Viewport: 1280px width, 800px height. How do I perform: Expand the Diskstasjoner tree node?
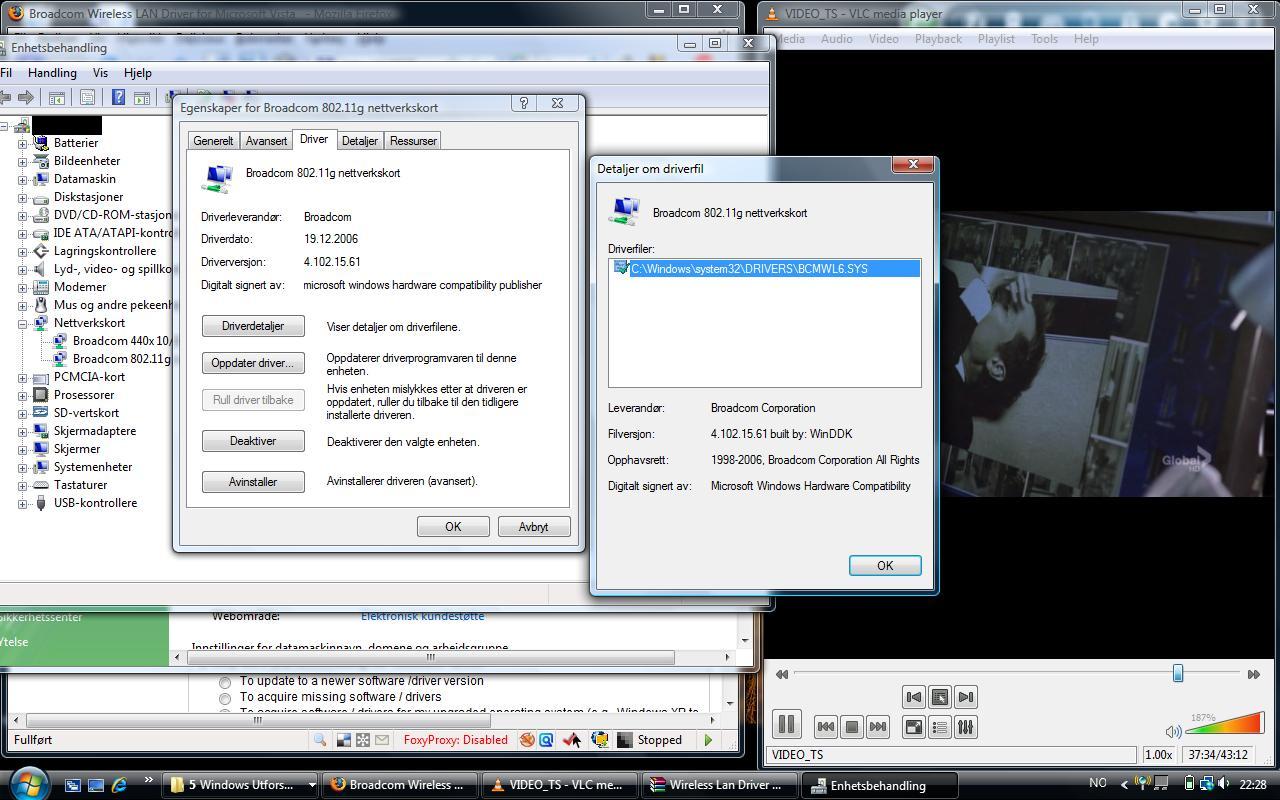22,197
